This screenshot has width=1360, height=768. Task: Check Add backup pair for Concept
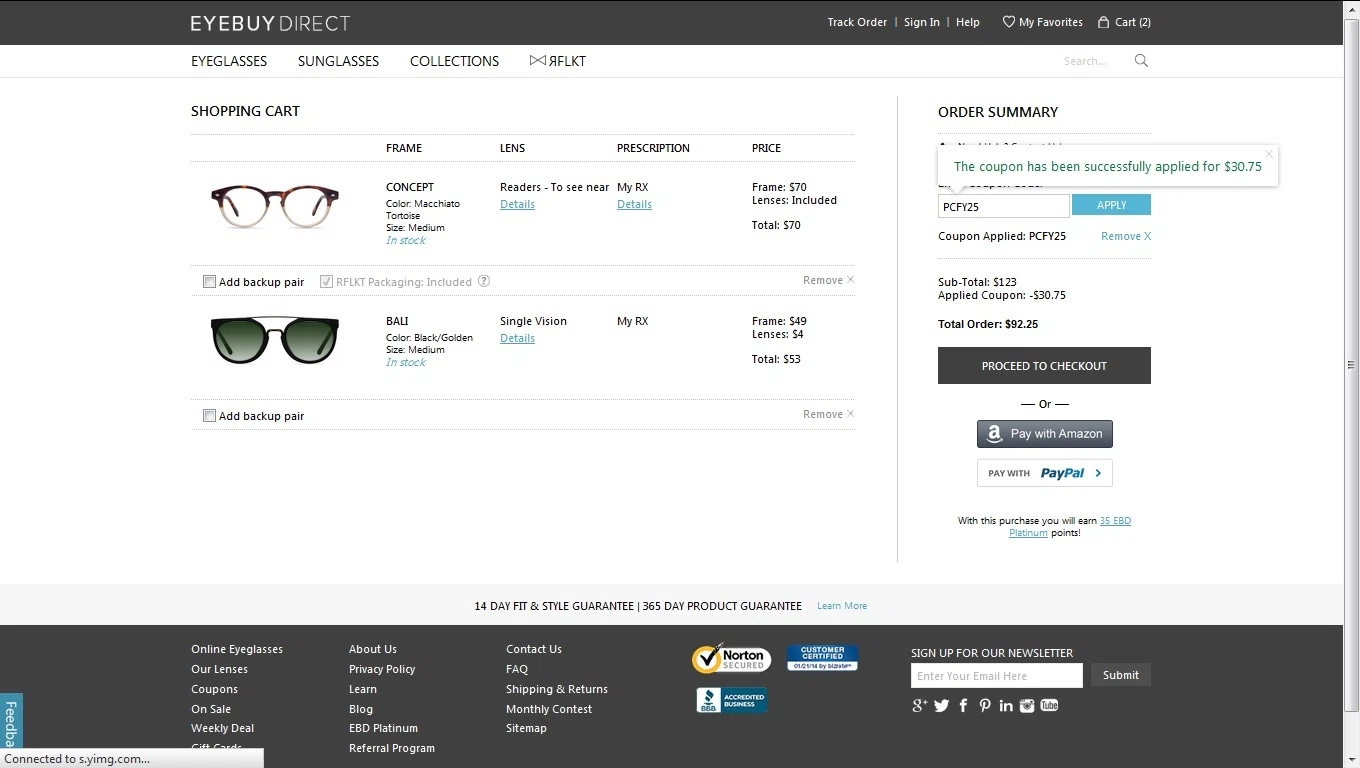coord(209,282)
